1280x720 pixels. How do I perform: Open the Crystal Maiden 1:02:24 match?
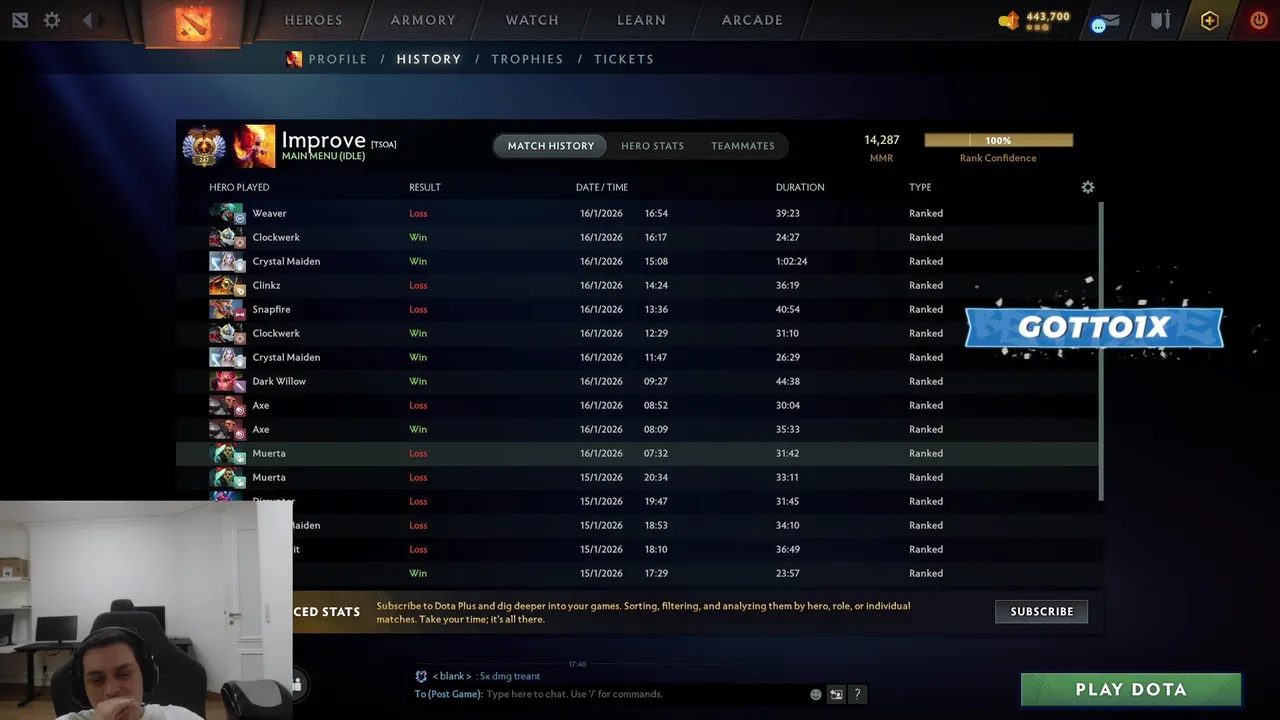638,261
